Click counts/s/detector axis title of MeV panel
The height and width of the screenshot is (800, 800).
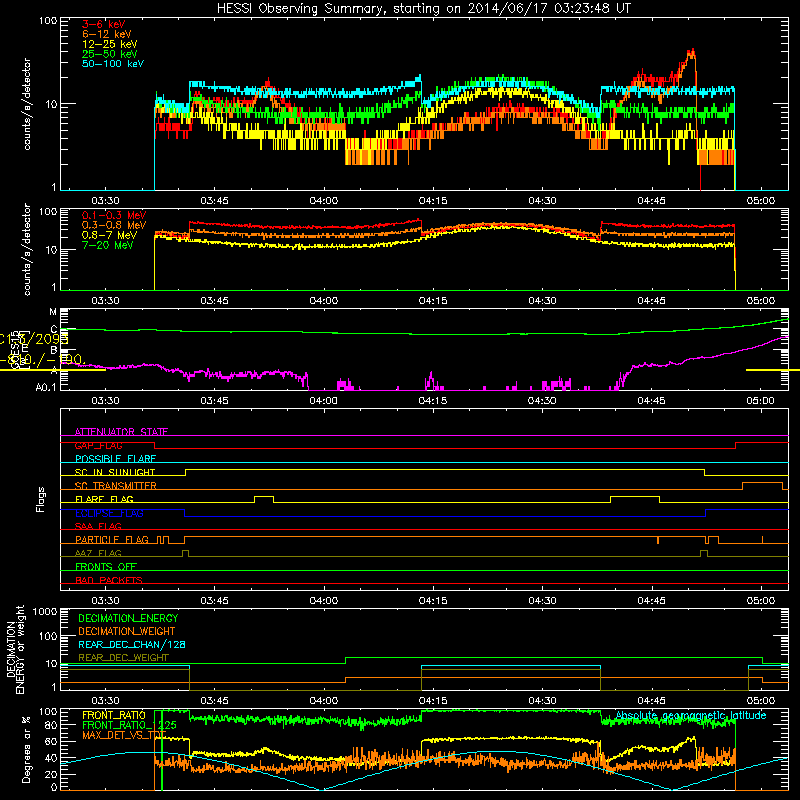coord(27,249)
